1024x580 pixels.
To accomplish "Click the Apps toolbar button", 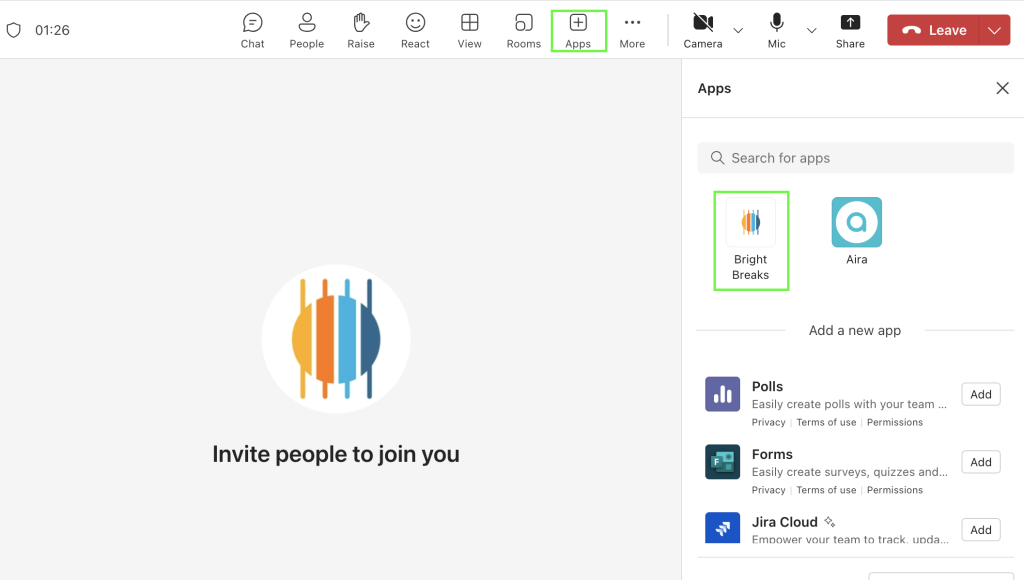I will point(578,30).
